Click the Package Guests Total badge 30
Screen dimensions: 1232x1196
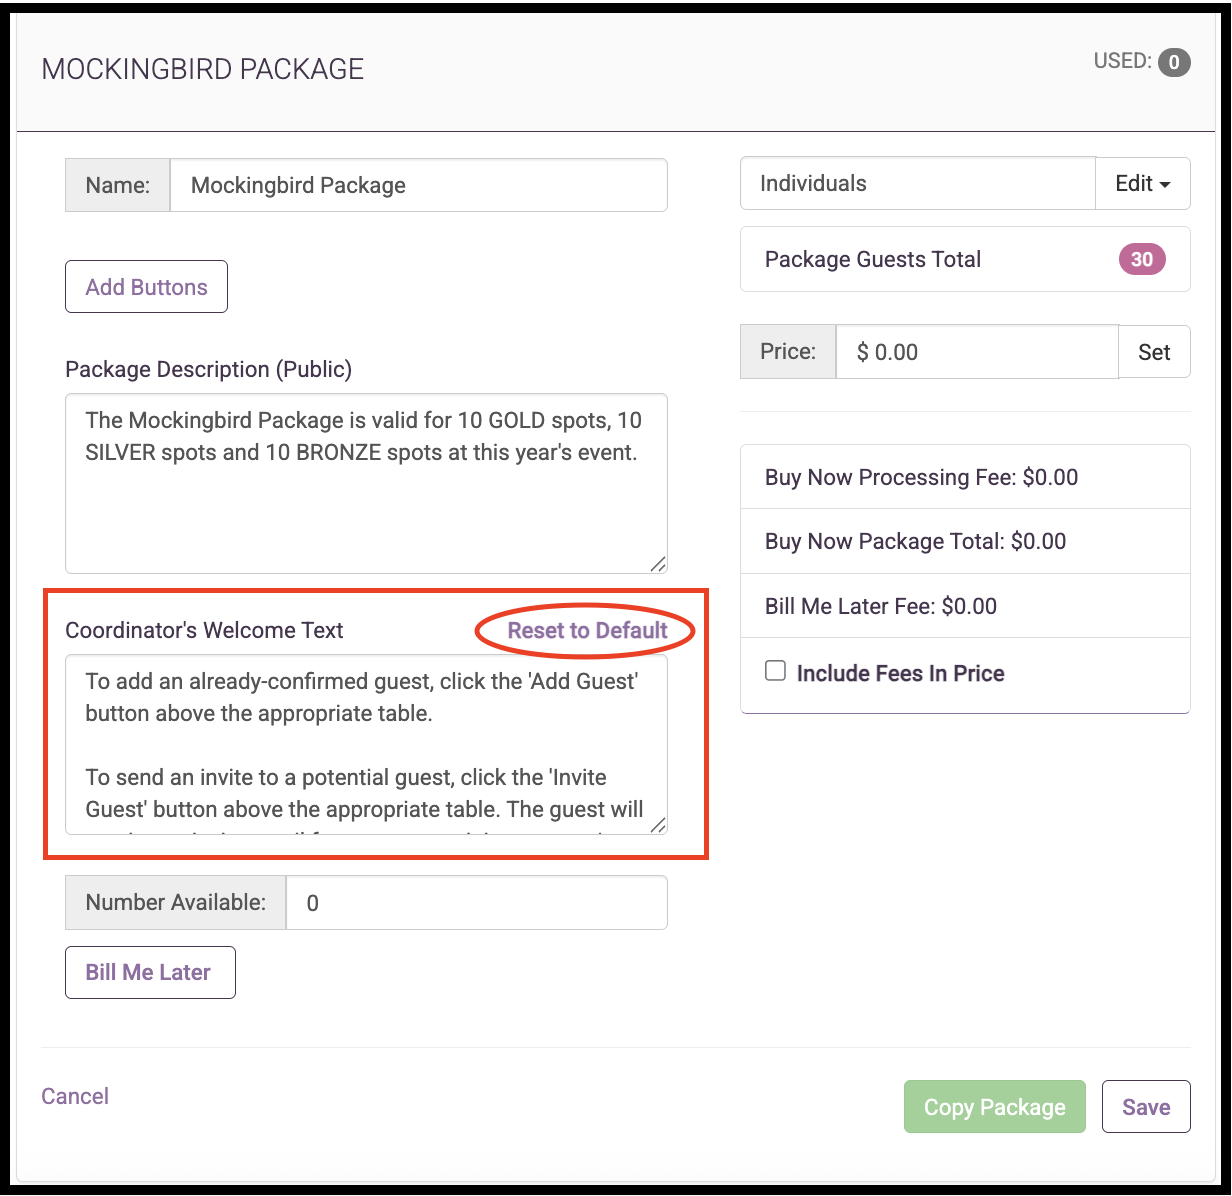tap(1142, 260)
